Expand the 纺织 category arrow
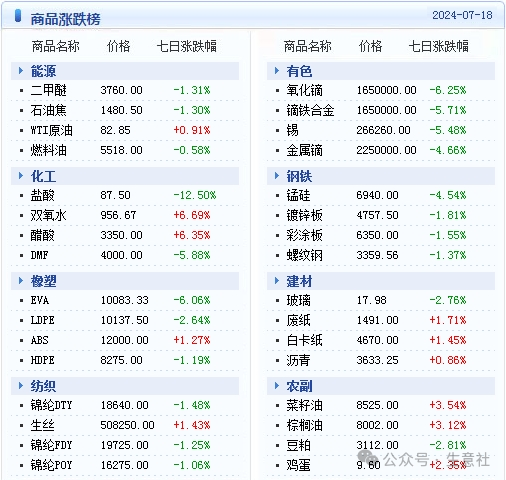This screenshot has width=506, height=480. click(x=21, y=386)
